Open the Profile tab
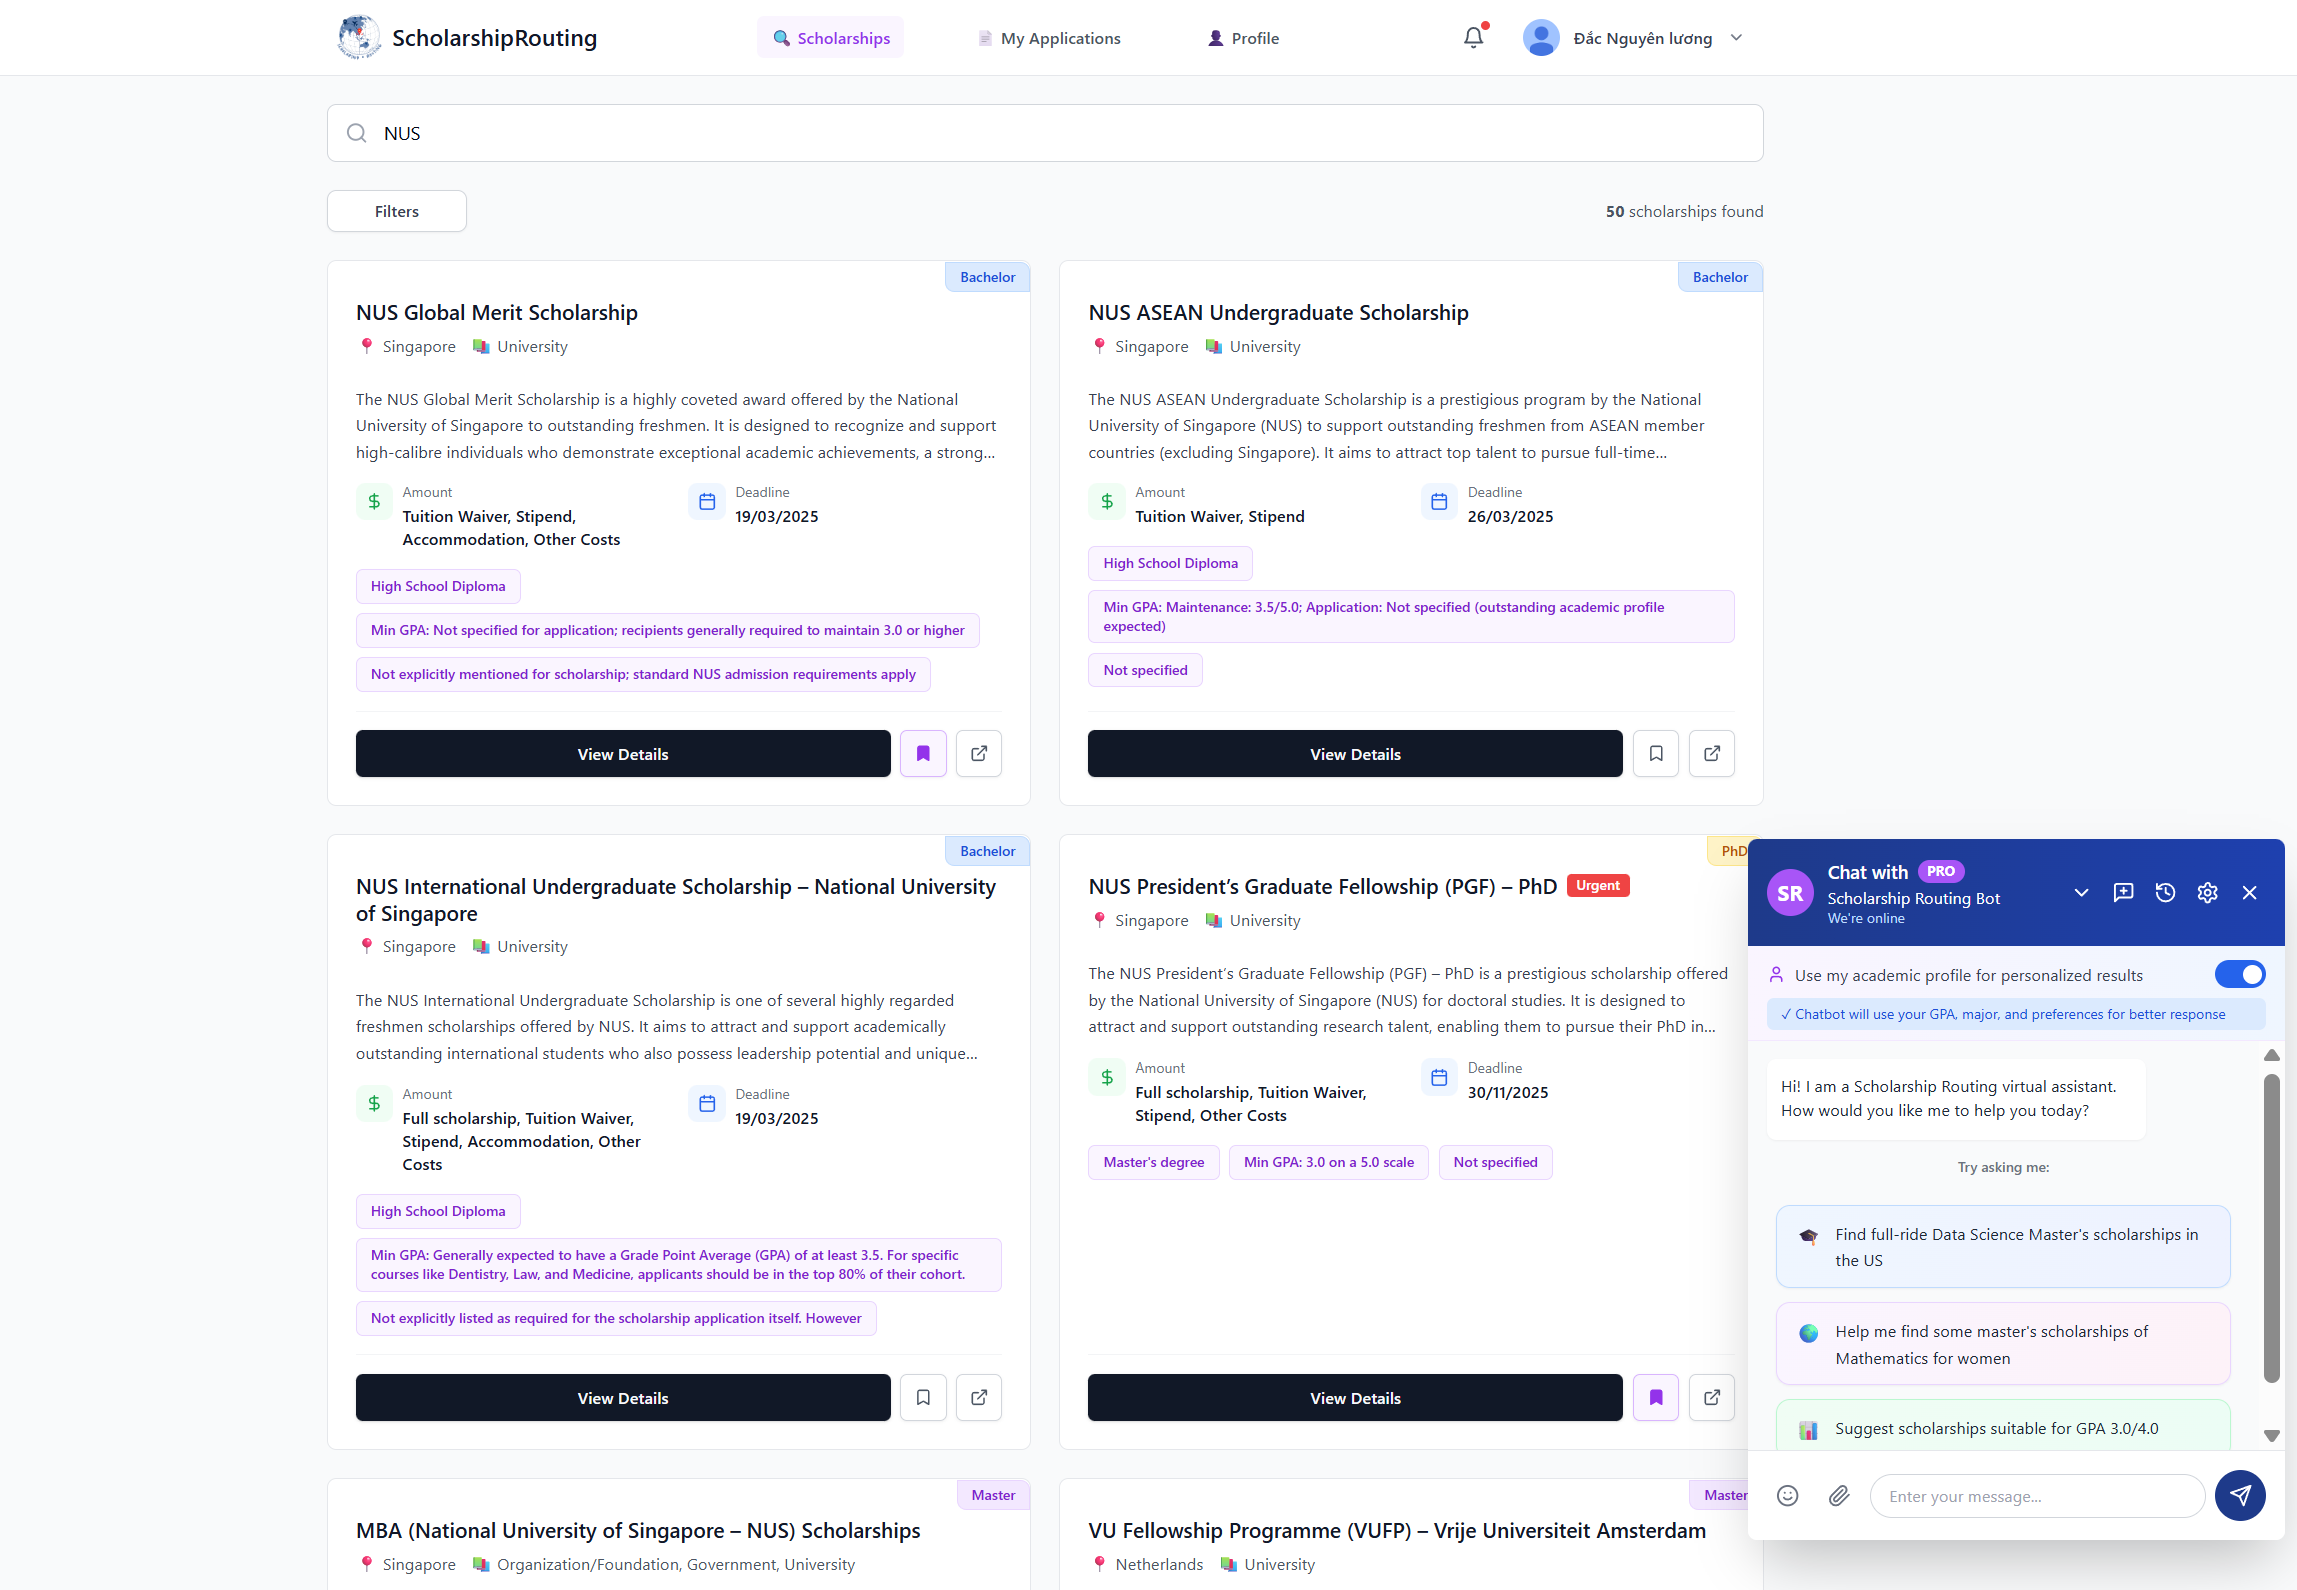 [x=1243, y=38]
